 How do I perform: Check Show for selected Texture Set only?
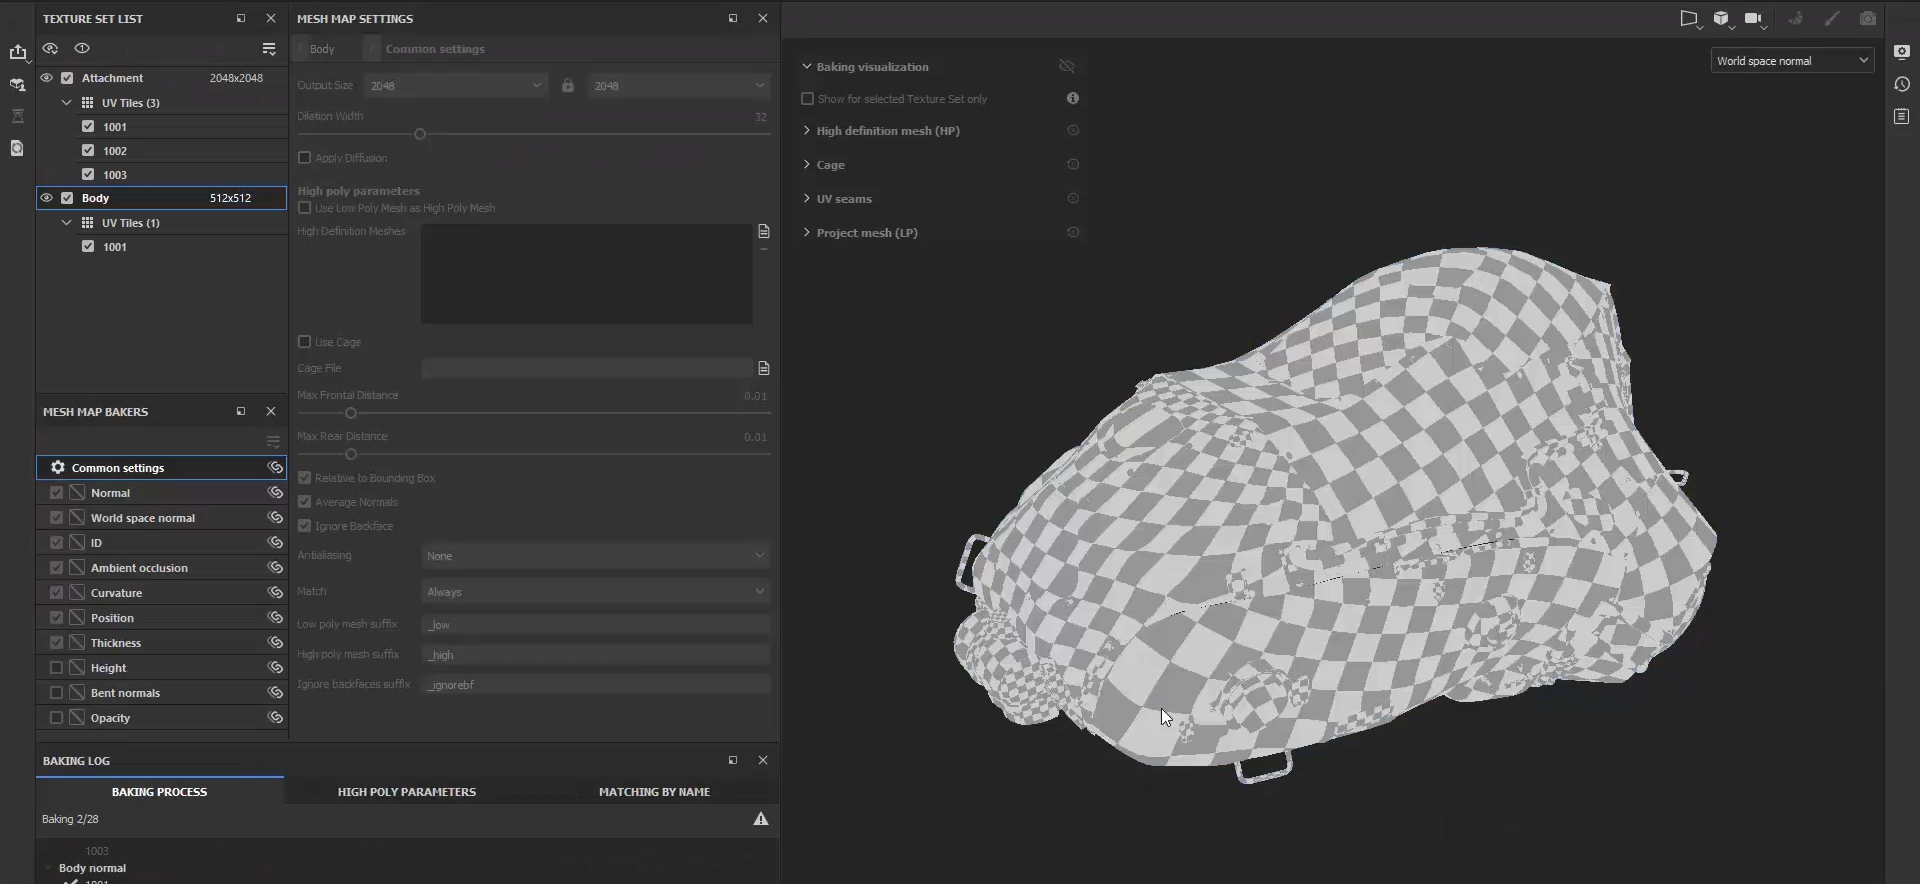[x=807, y=99]
